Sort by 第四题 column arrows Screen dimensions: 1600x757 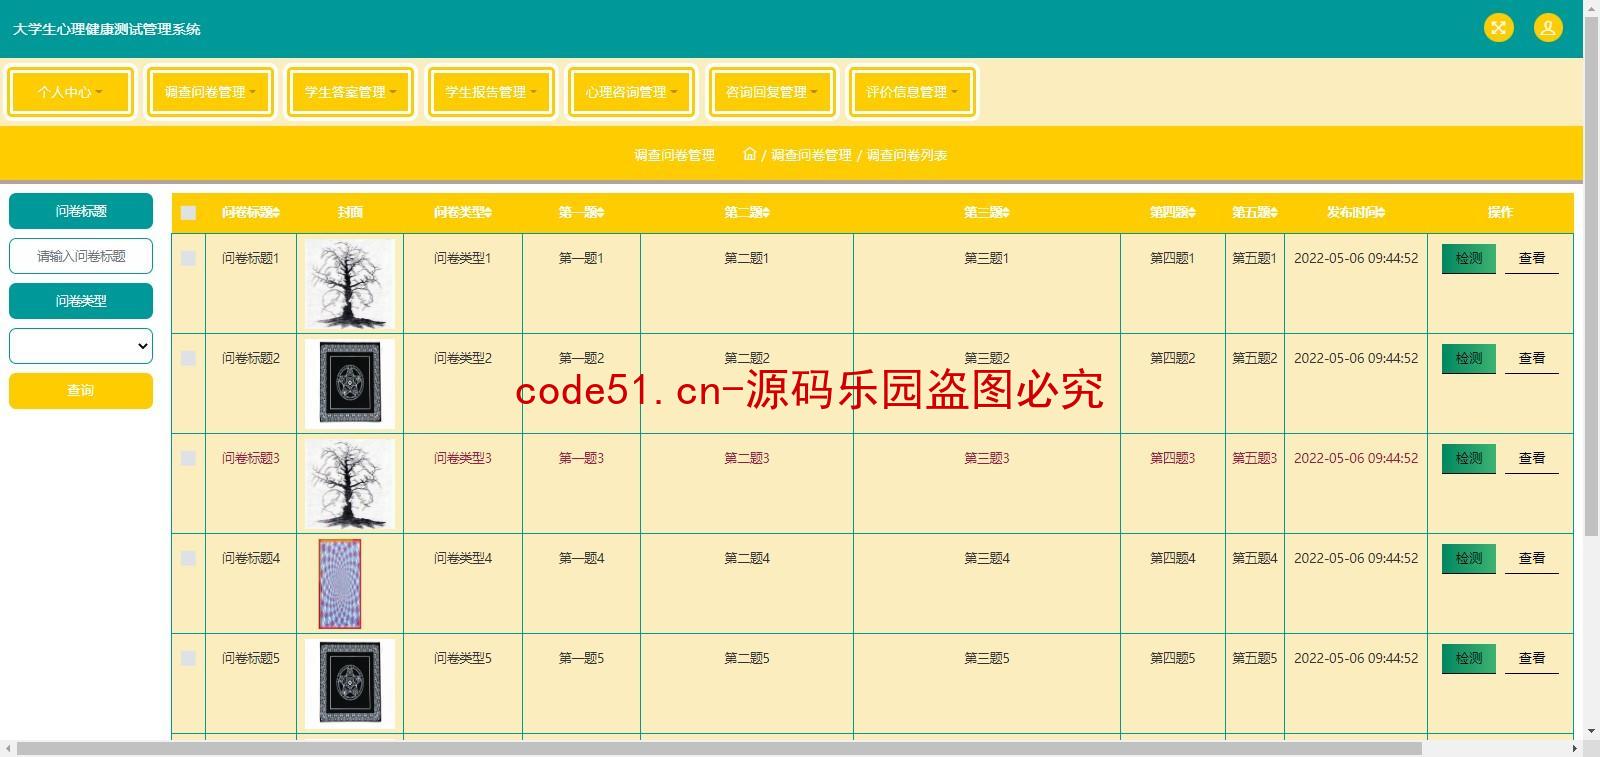[x=1191, y=212]
